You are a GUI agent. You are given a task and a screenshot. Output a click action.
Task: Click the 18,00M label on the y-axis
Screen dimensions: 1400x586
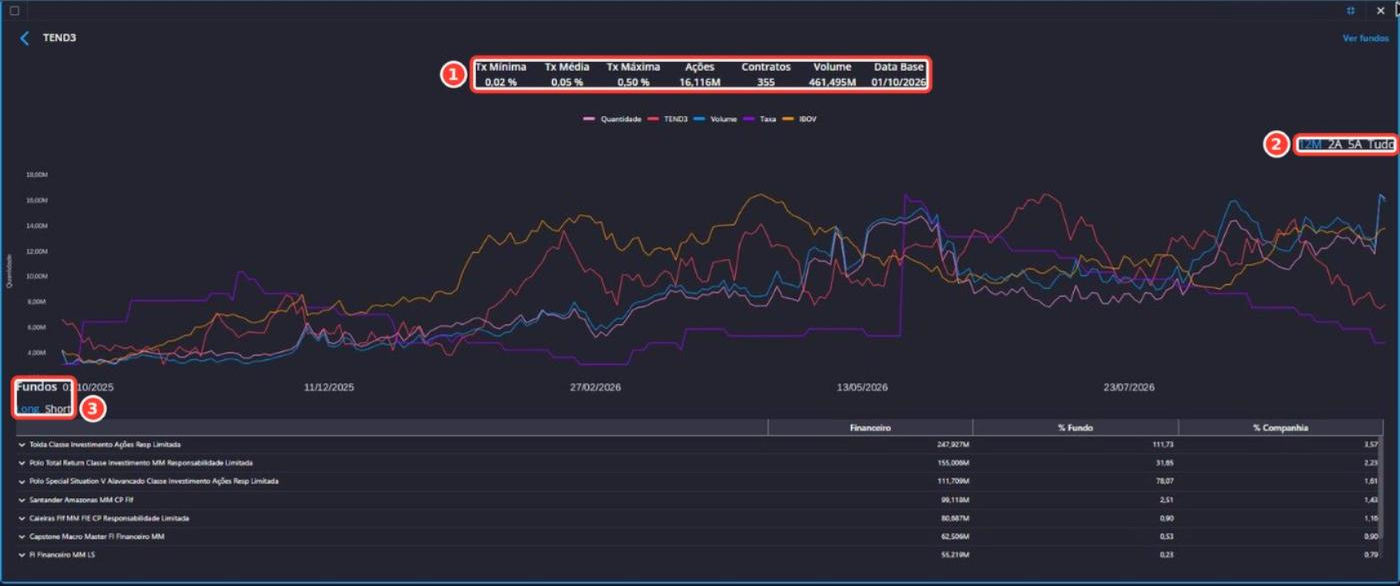click(37, 174)
